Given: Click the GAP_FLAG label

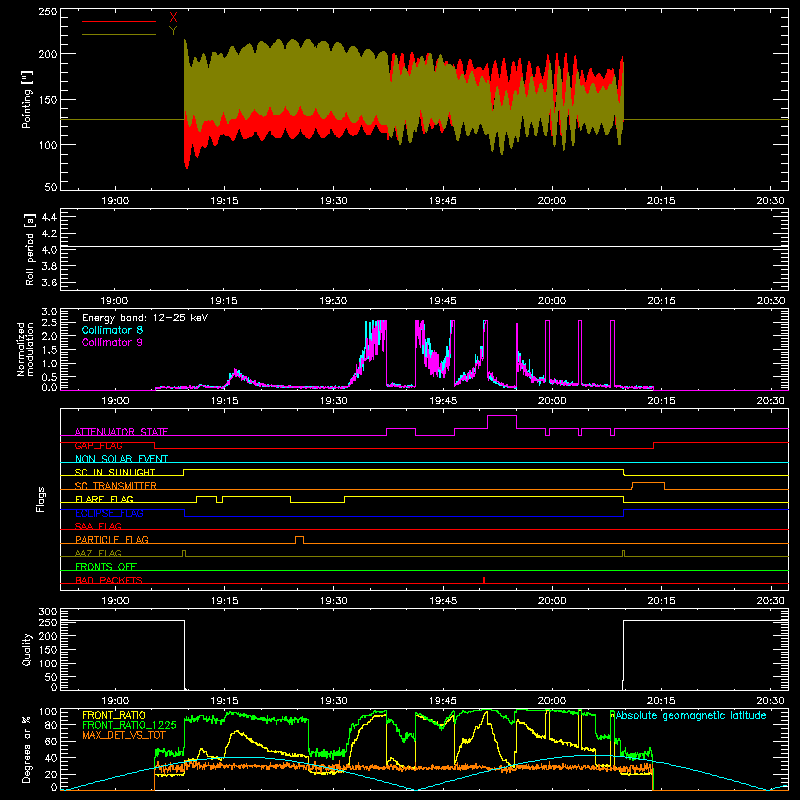Looking at the screenshot, I should 98,445.
